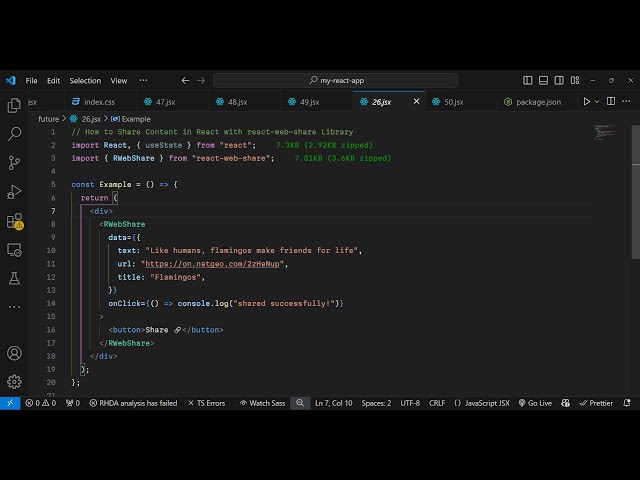Click the my-react-app command search box

point(341,80)
